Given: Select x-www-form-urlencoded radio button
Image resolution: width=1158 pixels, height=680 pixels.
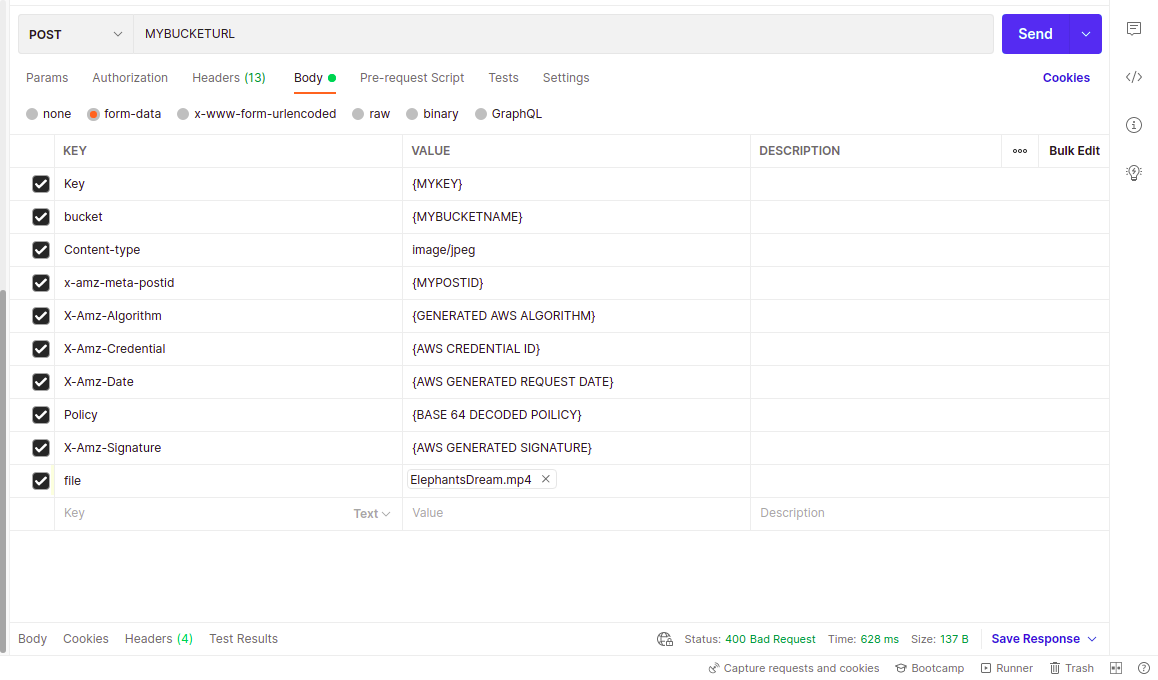Looking at the screenshot, I should click(183, 114).
